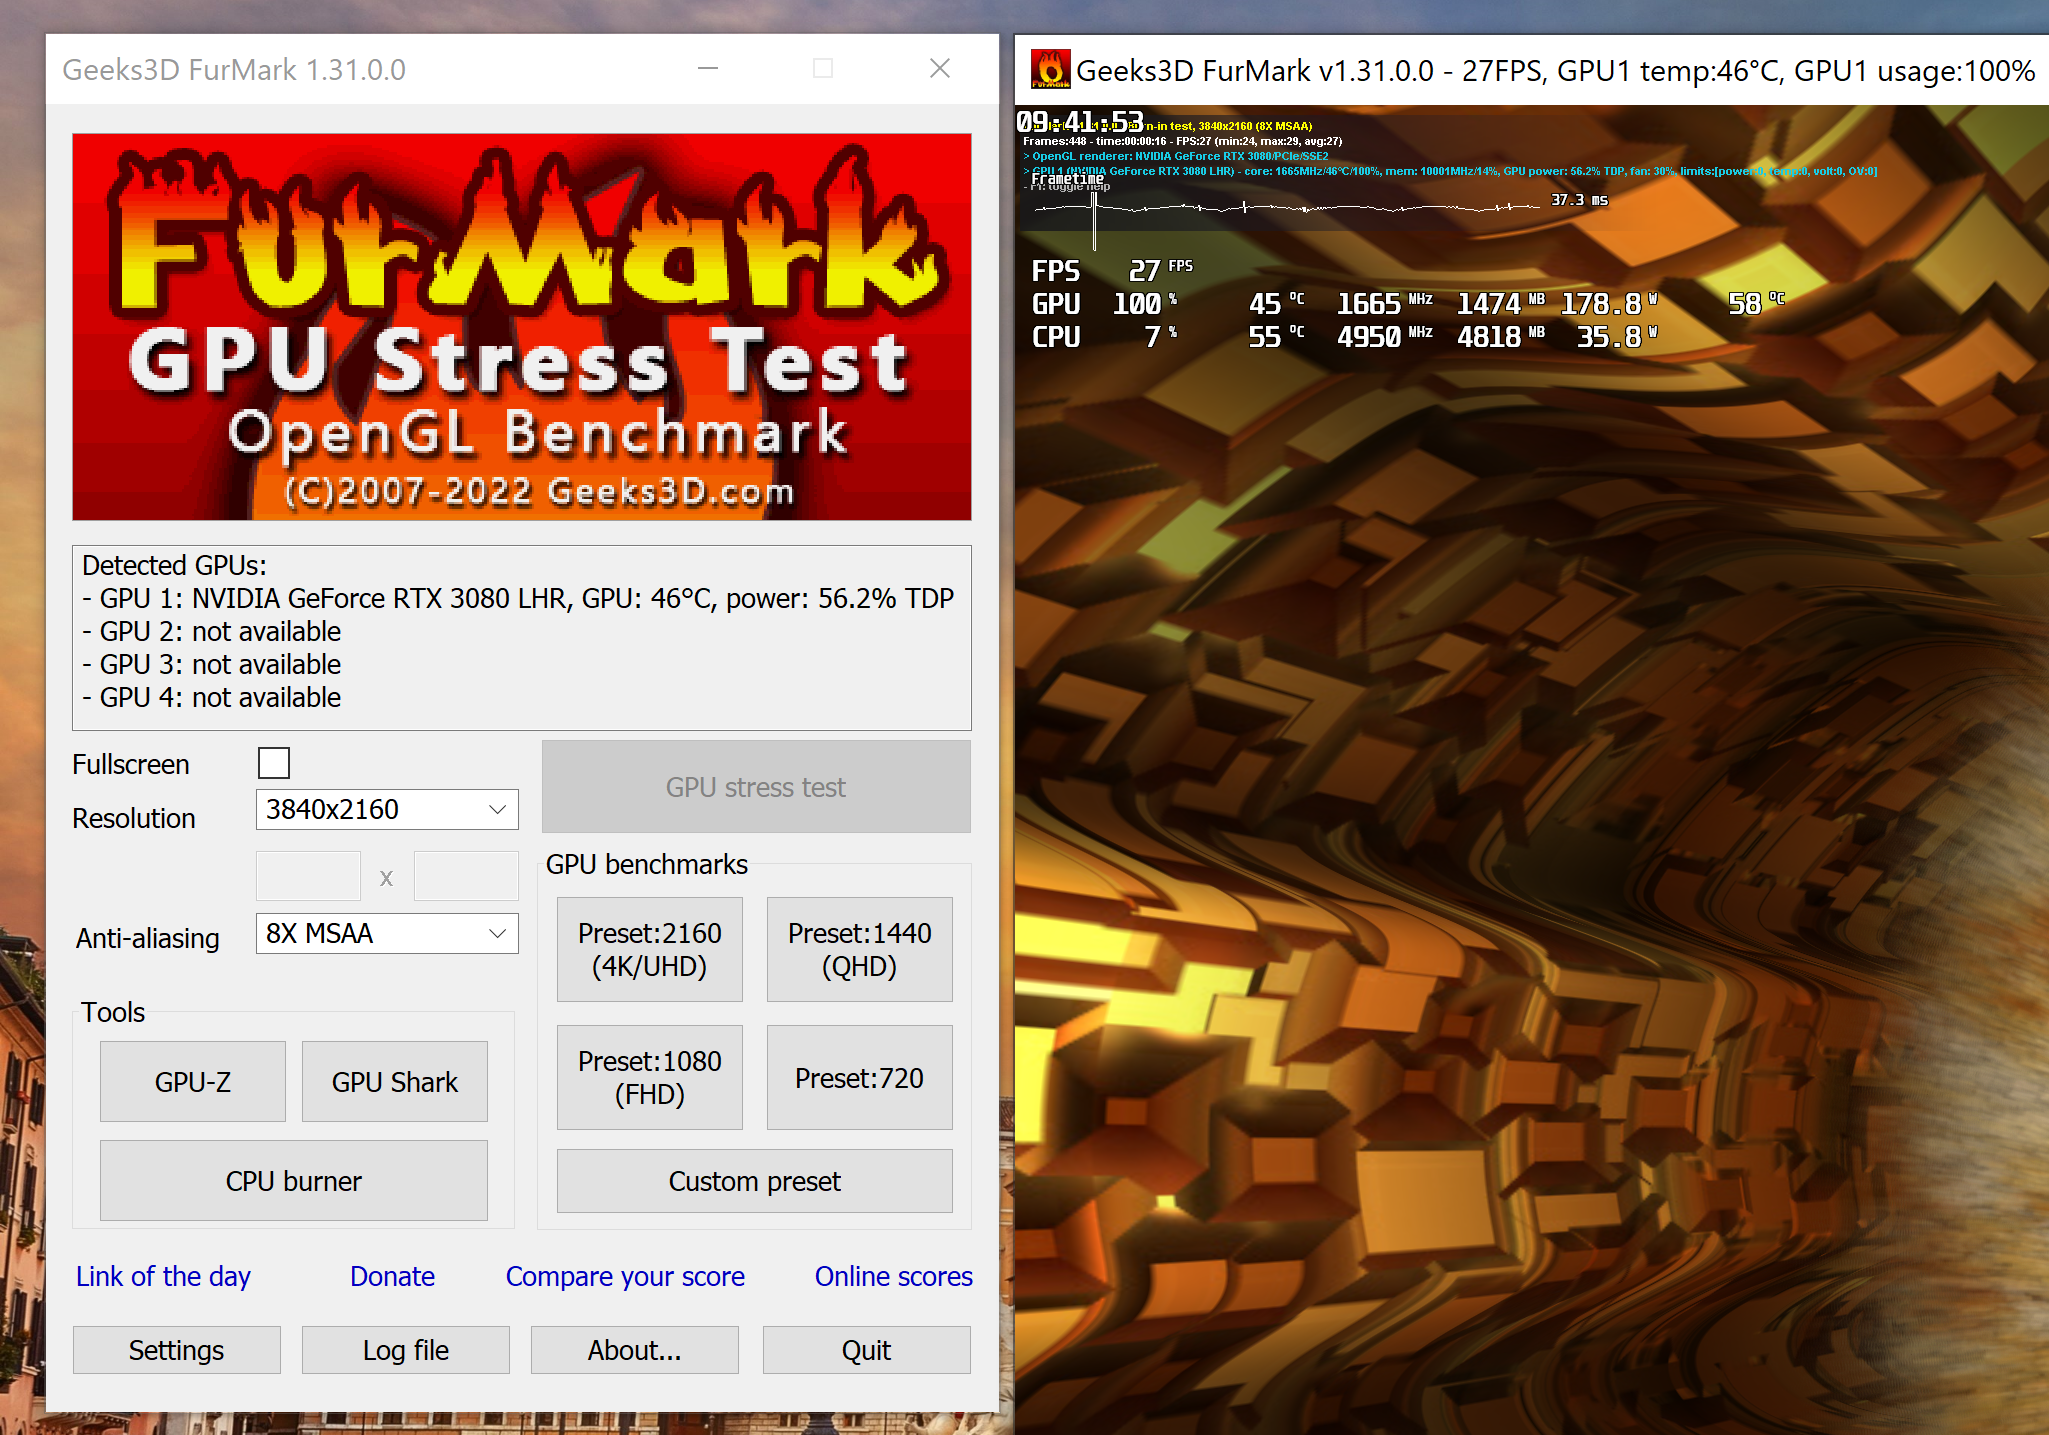Click the custom height input field

tap(466, 877)
